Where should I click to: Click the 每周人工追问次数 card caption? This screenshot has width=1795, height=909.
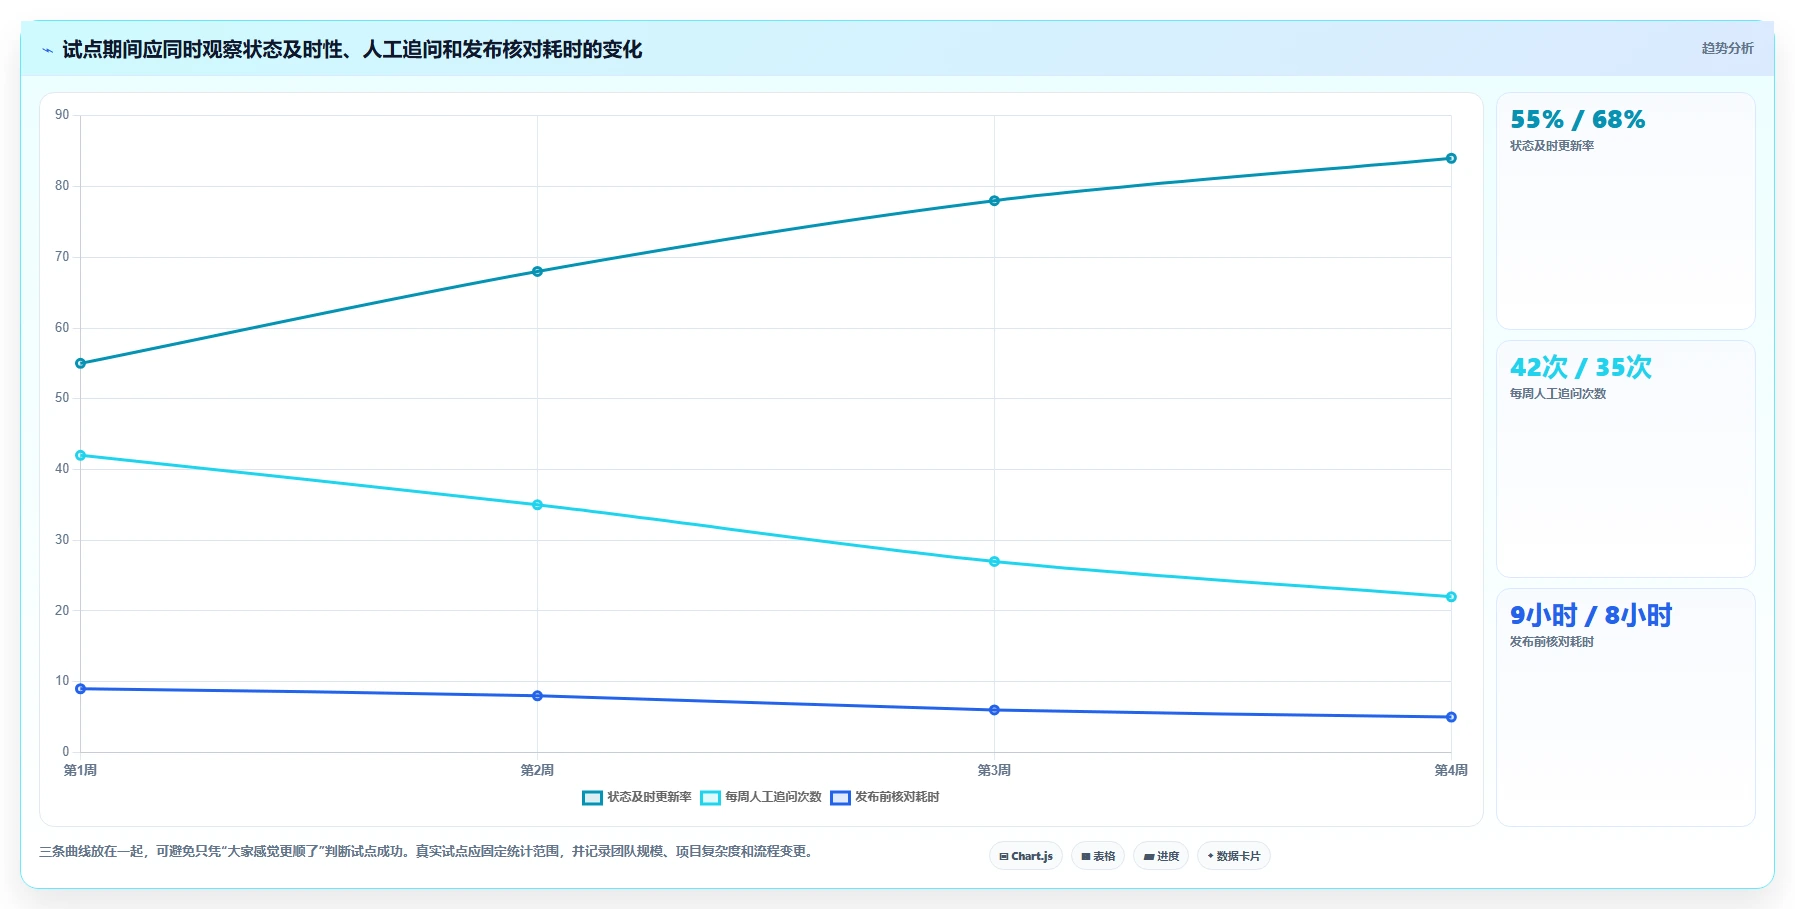click(1558, 394)
